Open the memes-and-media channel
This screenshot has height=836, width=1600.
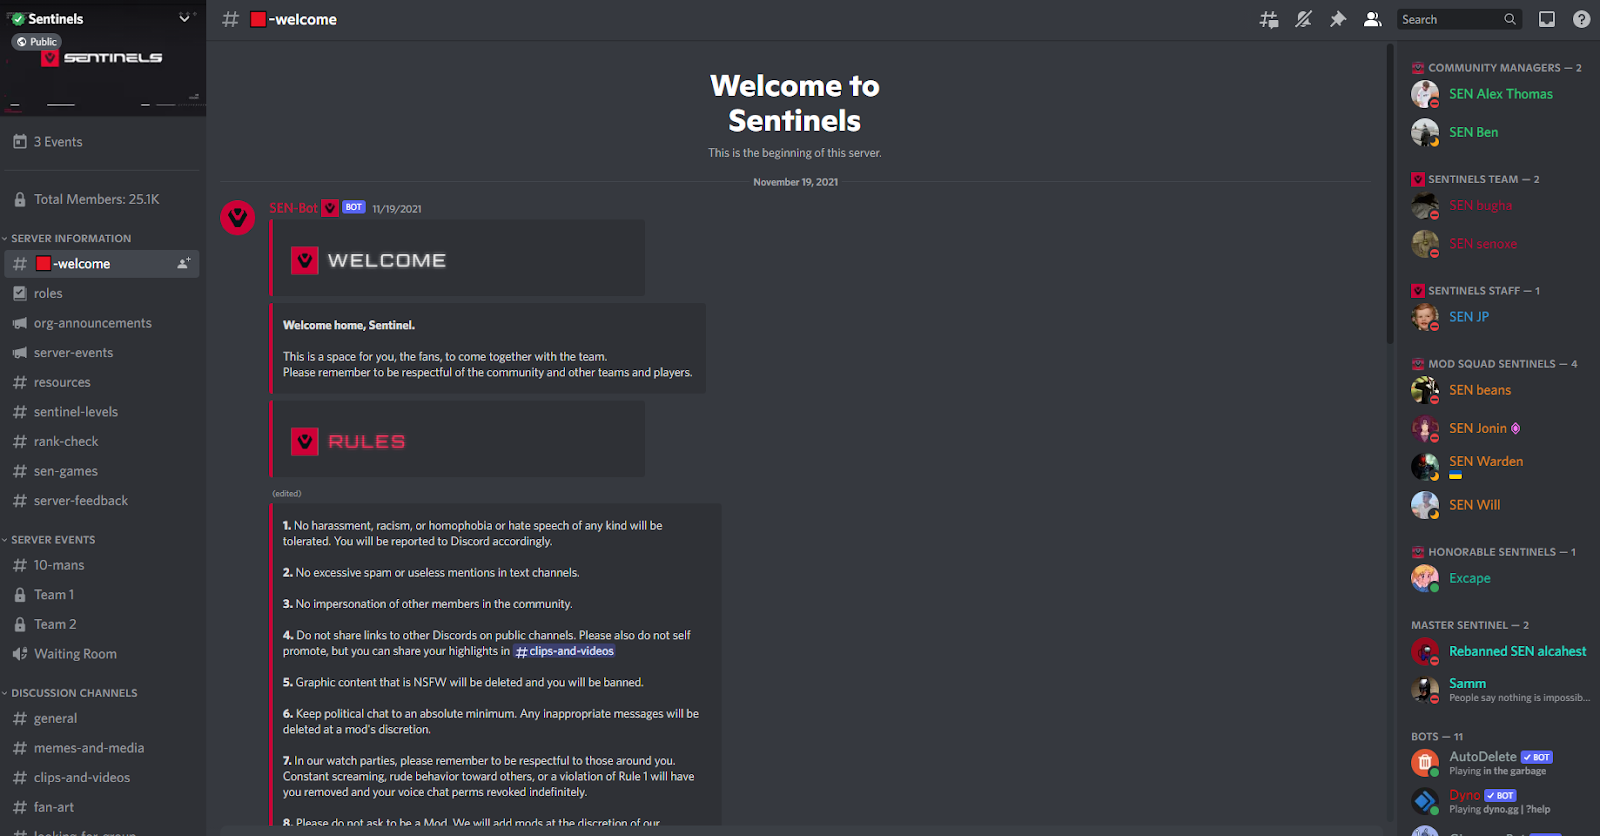[102, 748]
